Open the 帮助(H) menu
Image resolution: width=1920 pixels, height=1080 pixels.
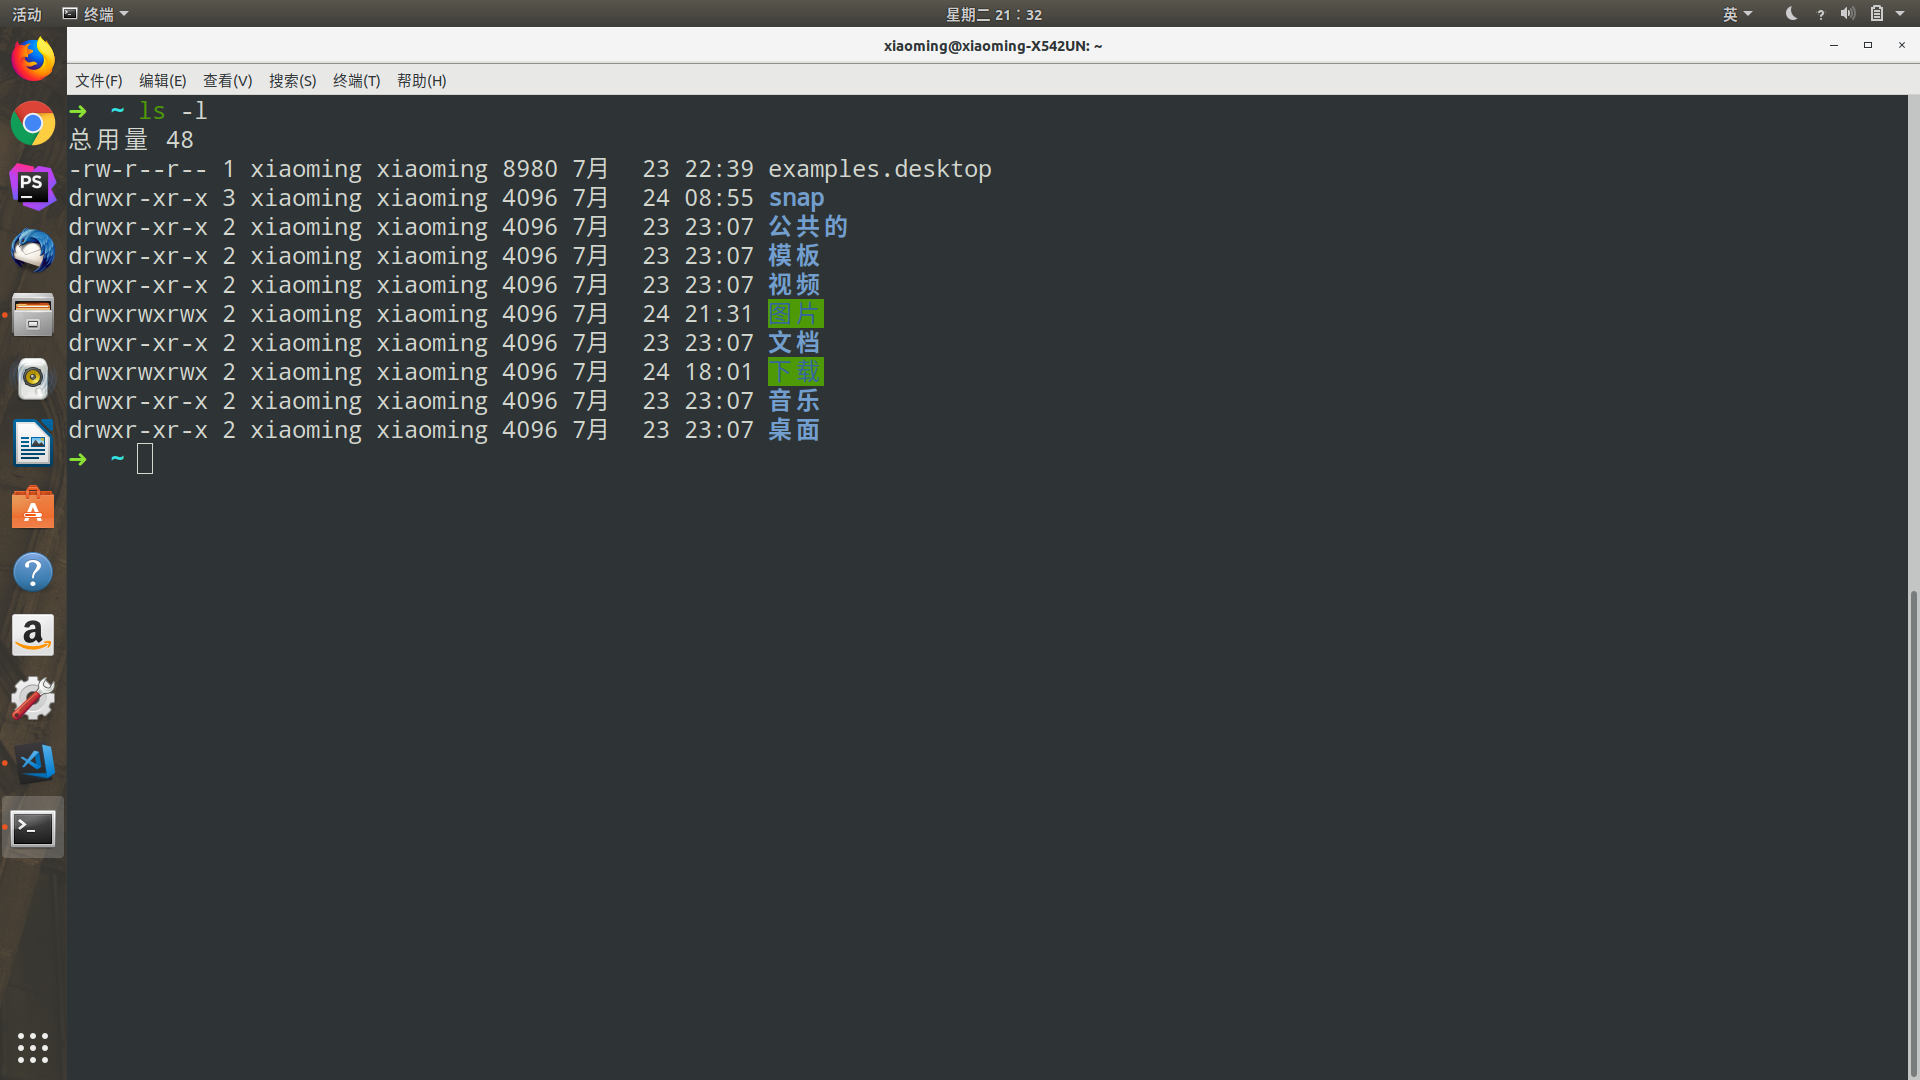421,81
